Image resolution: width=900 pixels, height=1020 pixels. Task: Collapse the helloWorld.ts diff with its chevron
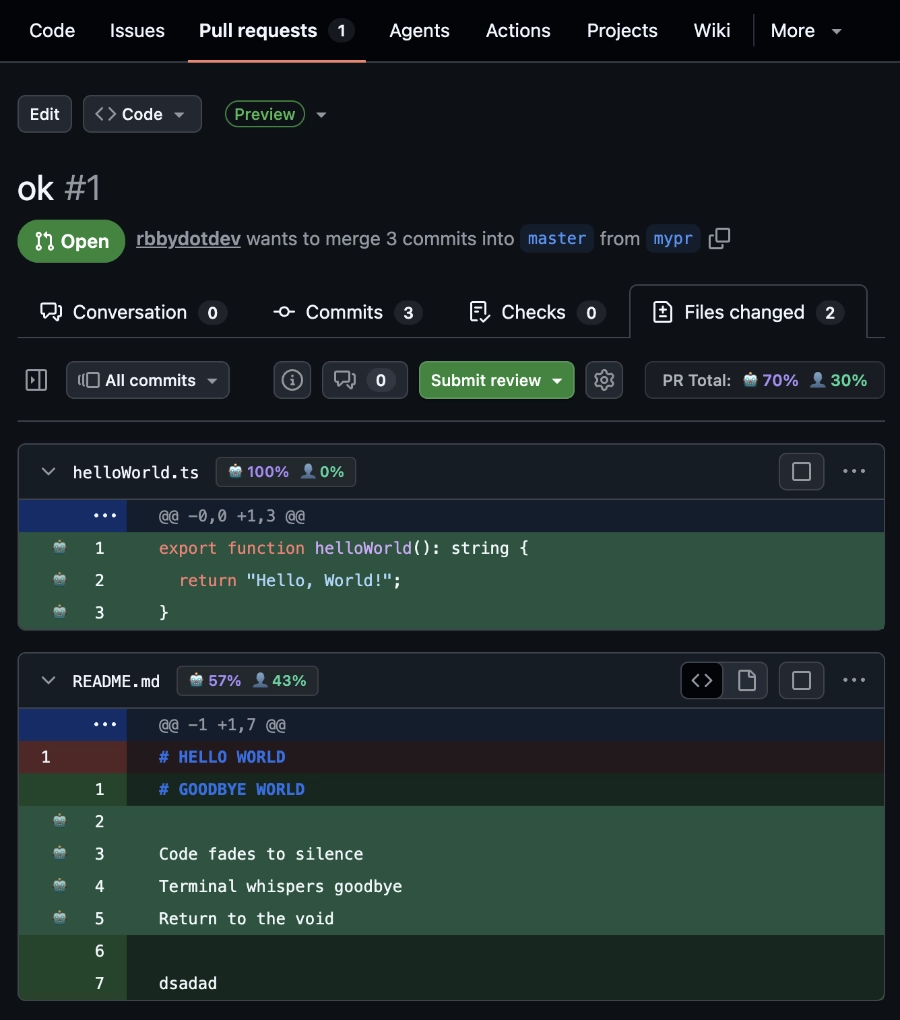pyautogui.click(x=48, y=471)
